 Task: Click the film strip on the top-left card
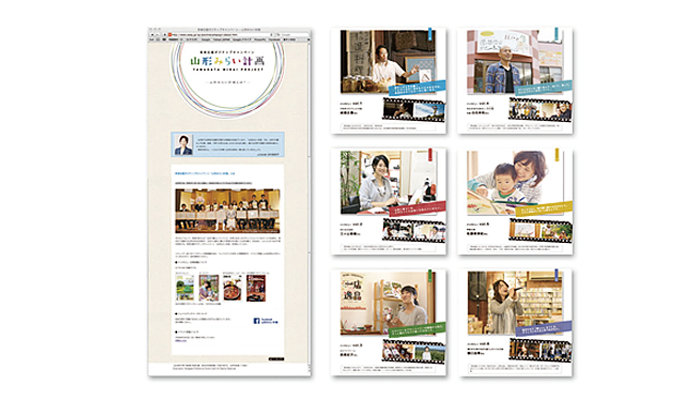point(412,110)
